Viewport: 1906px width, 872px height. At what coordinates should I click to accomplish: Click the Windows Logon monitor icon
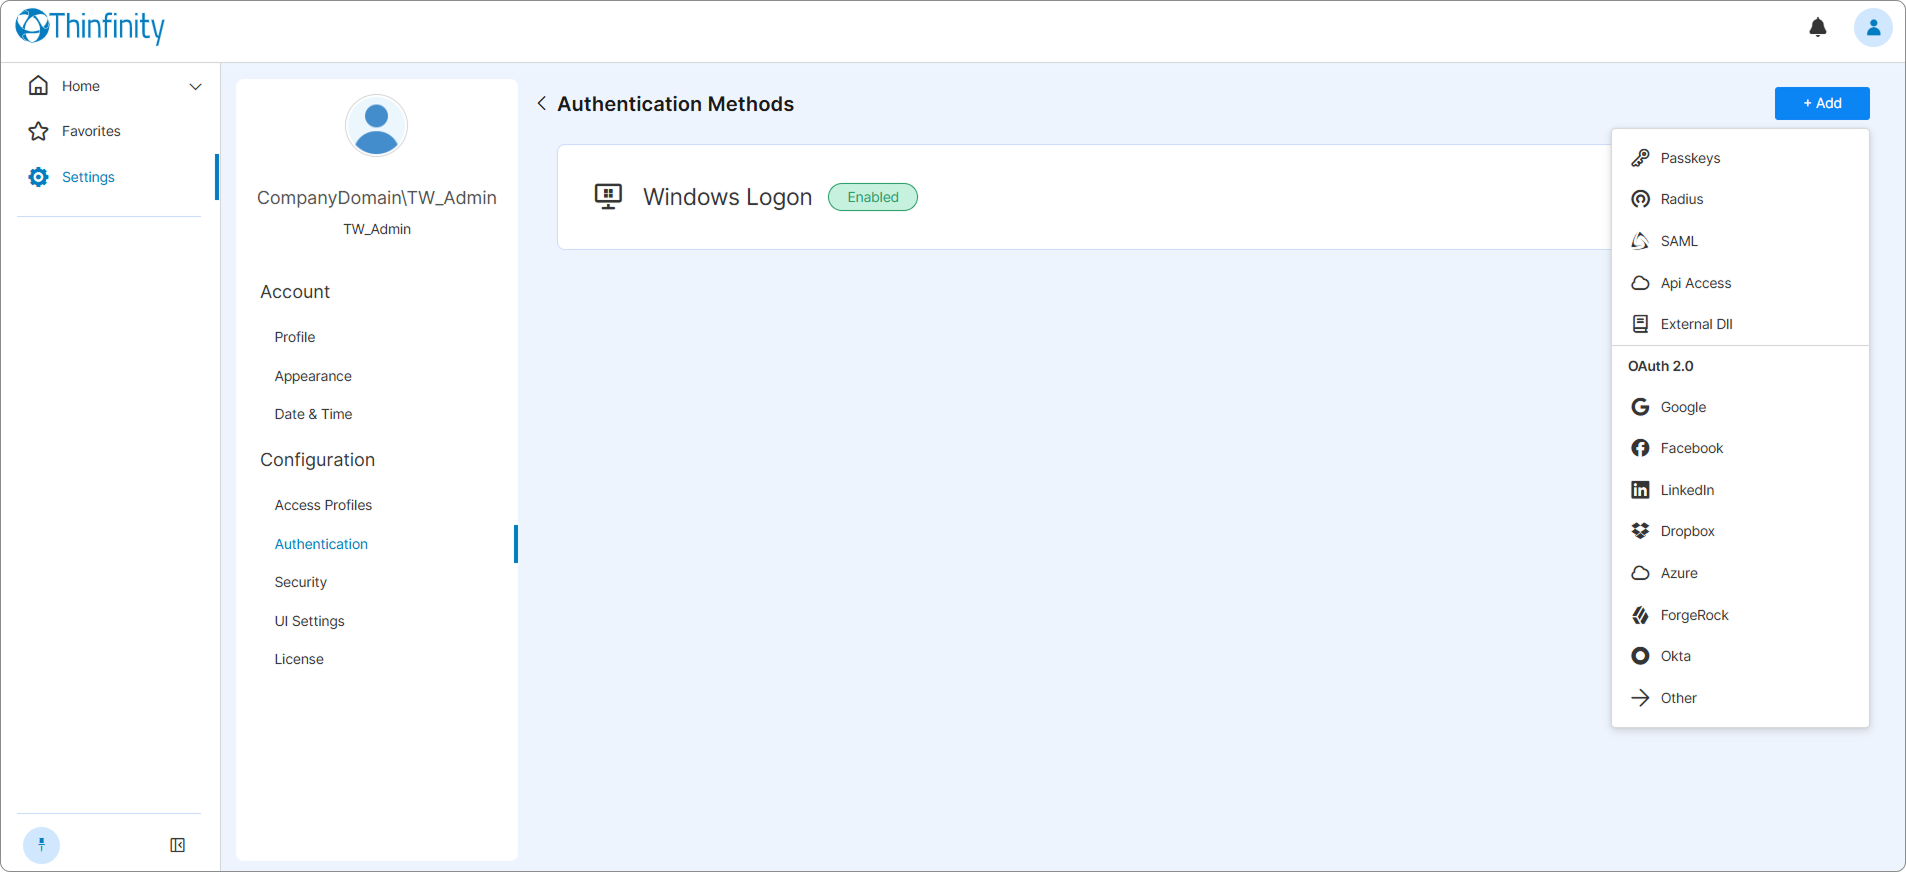click(608, 196)
